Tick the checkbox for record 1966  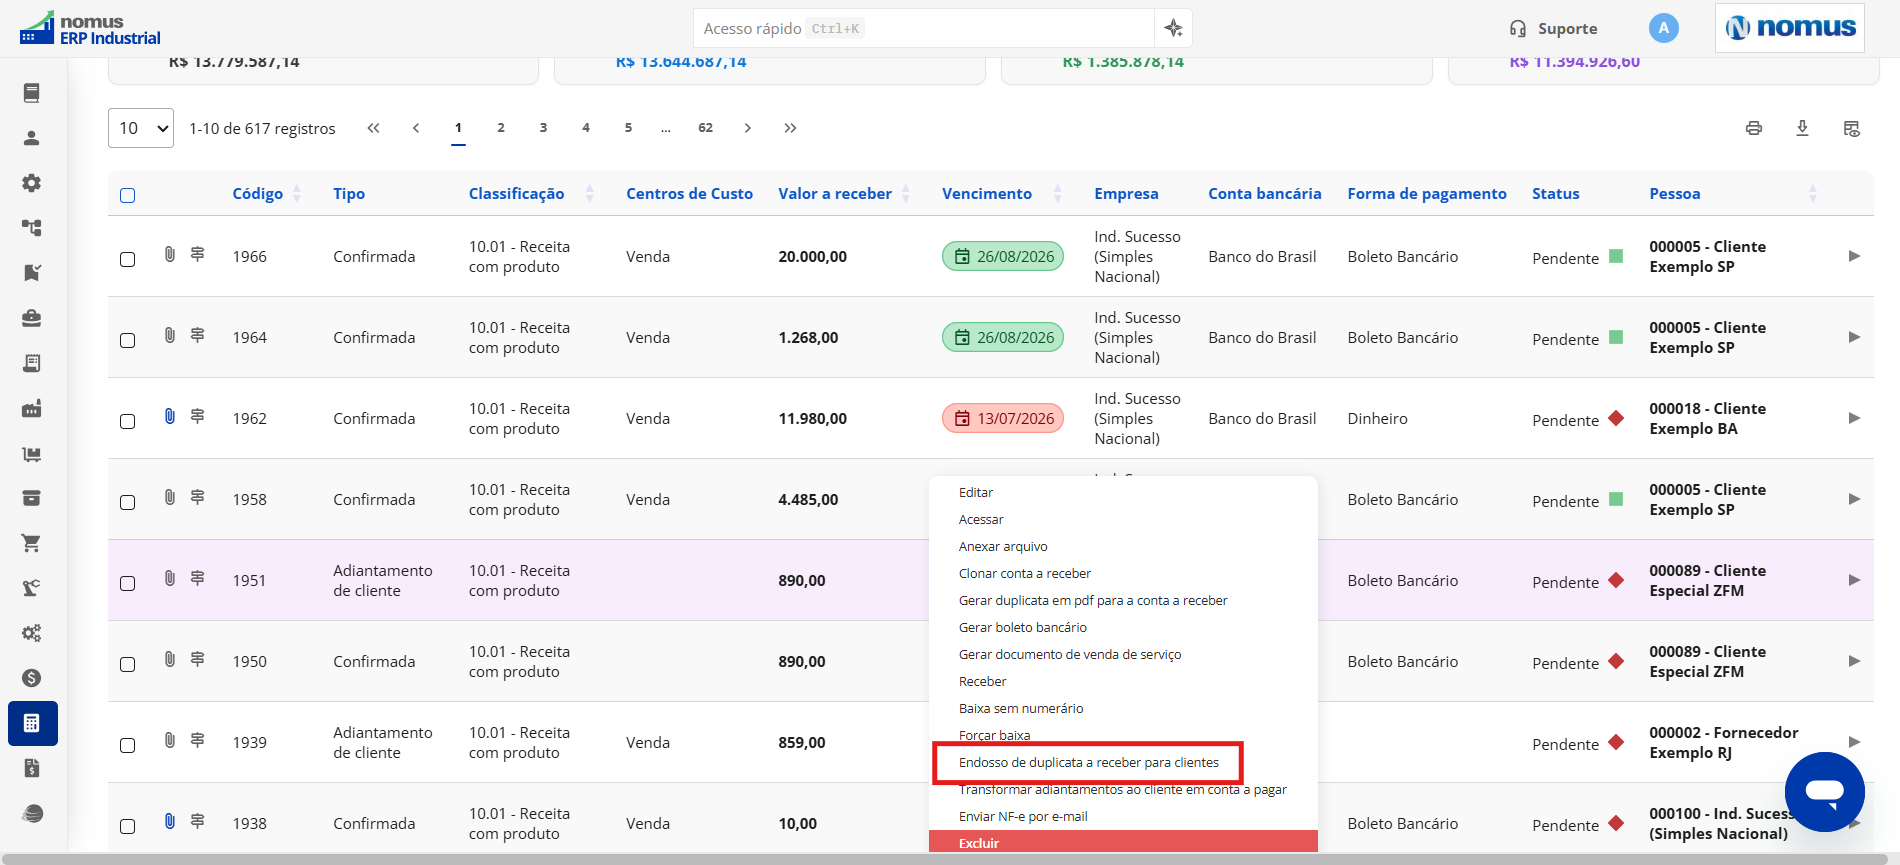click(x=128, y=259)
